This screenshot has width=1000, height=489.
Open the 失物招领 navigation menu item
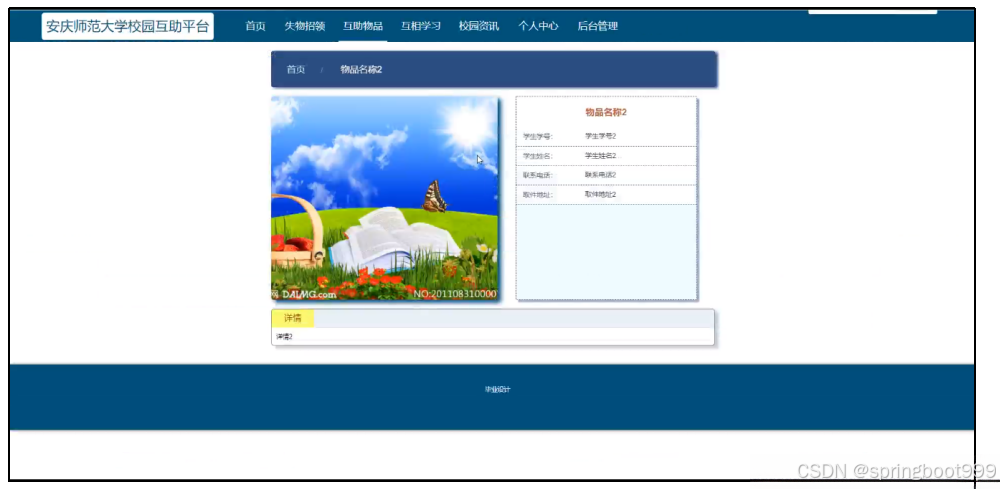coord(305,26)
